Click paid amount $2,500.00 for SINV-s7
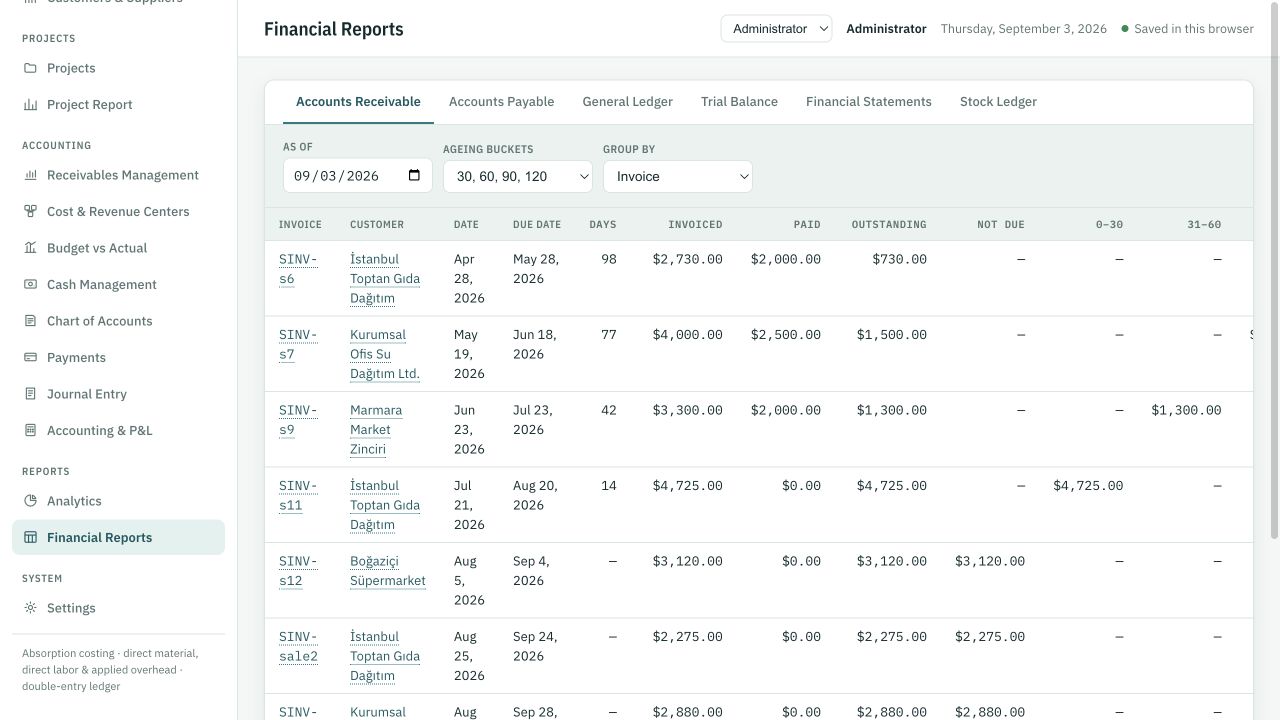This screenshot has width=1280, height=720. click(x=786, y=335)
